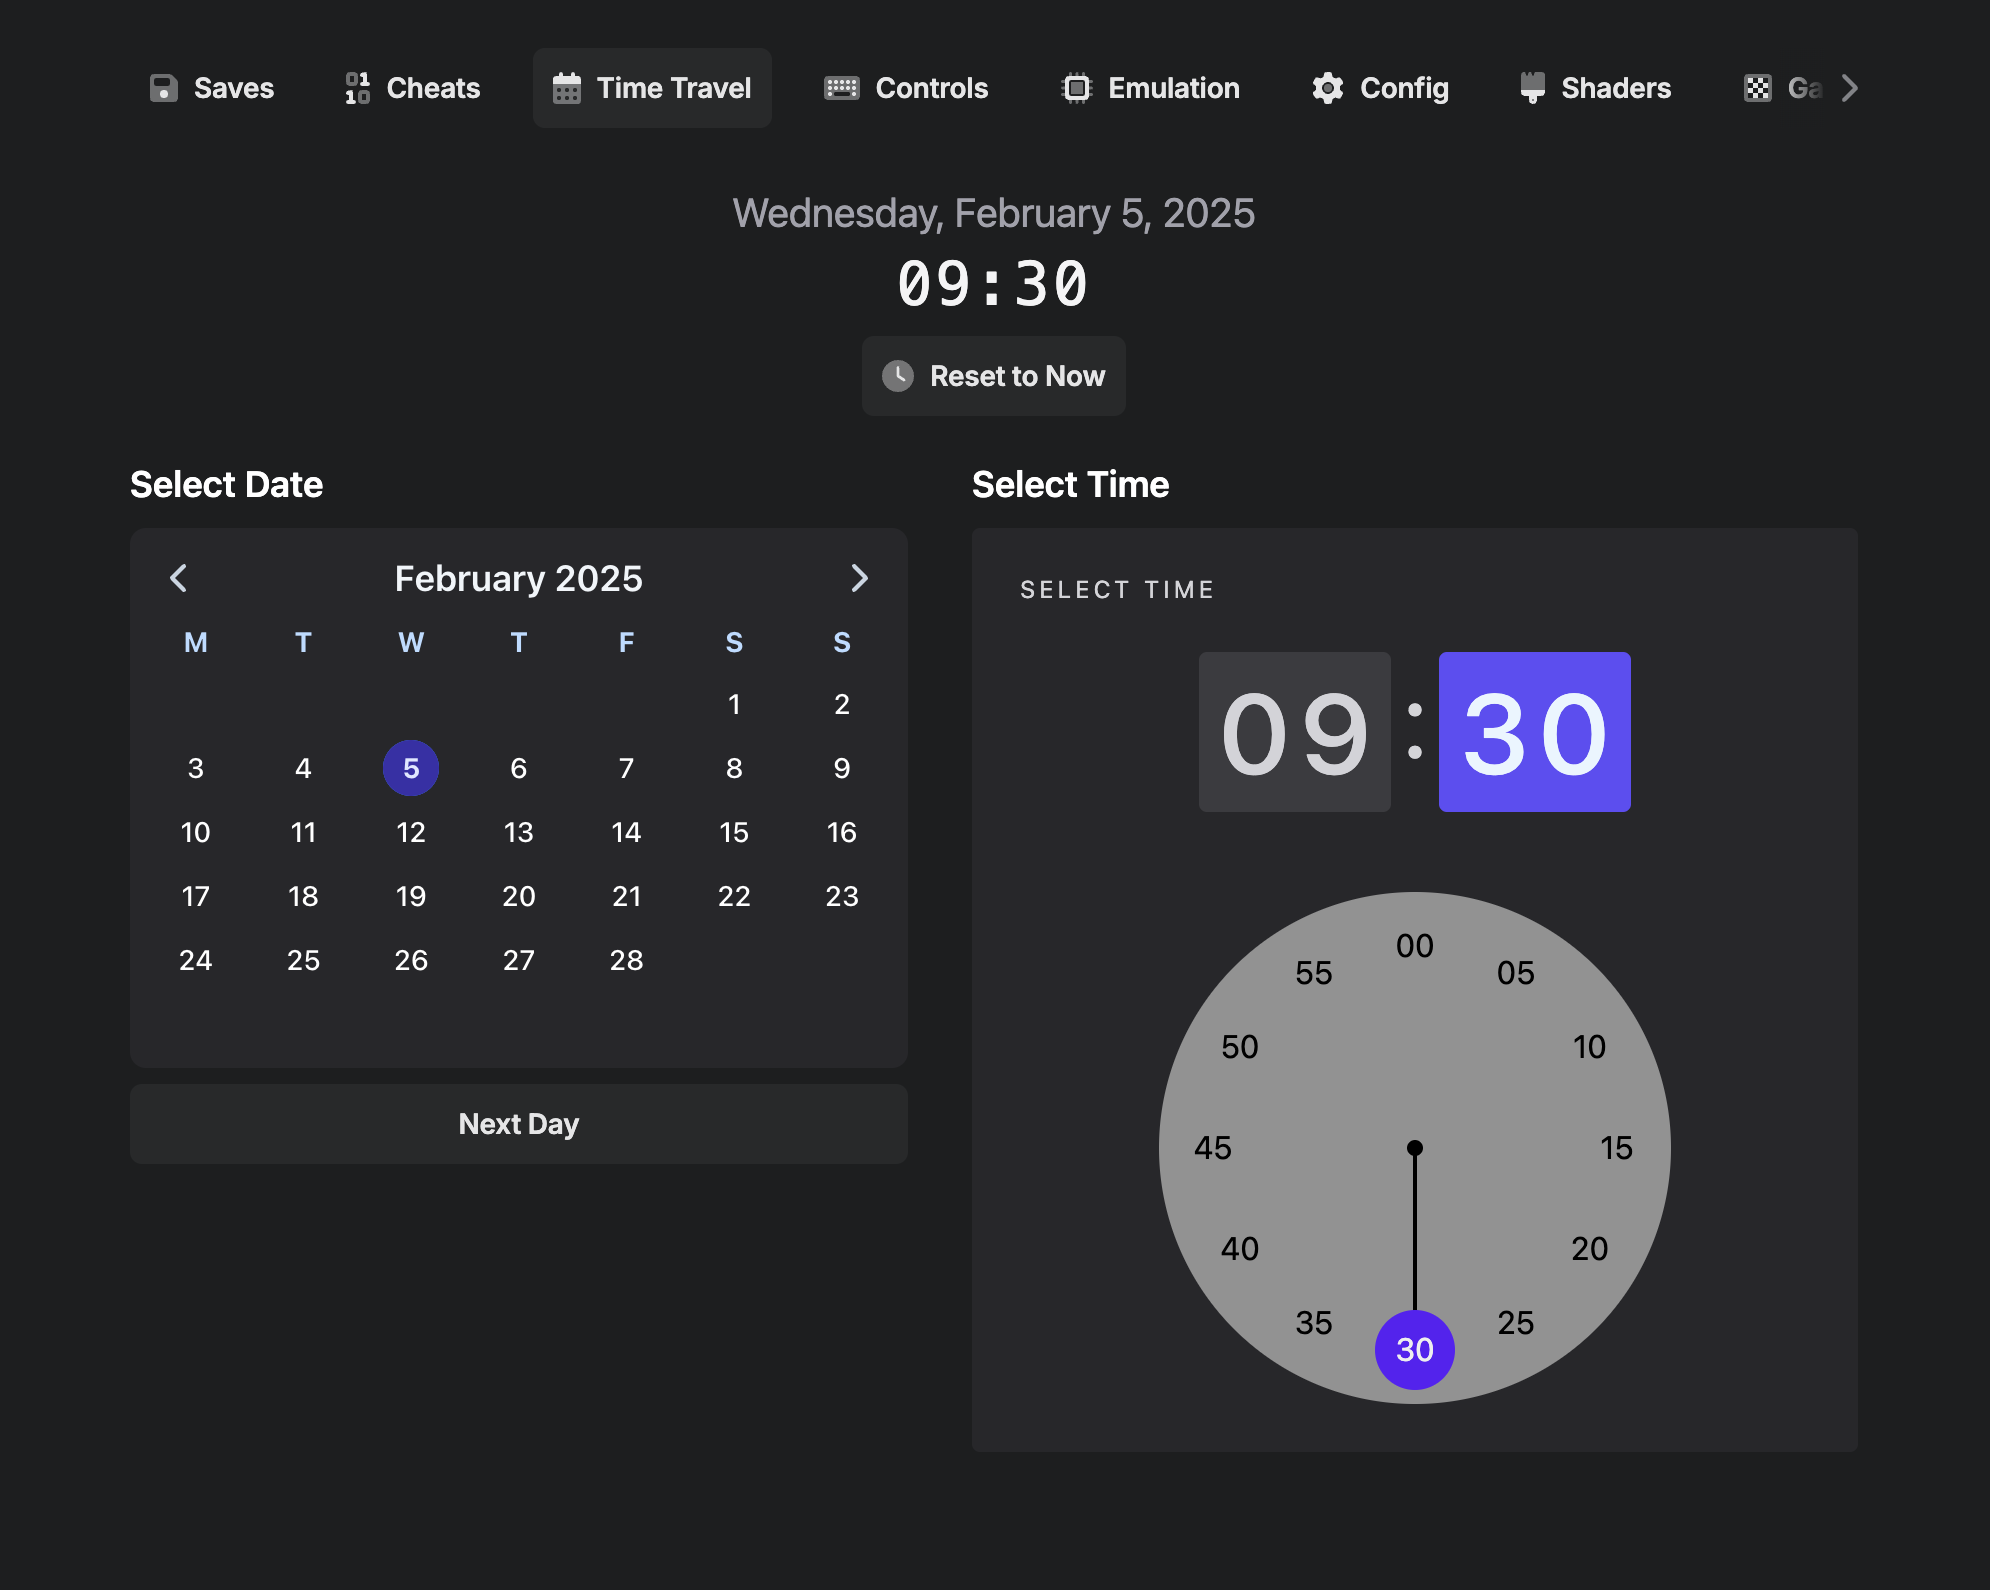Click the Config gear icon
Image resolution: width=1990 pixels, height=1590 pixels.
[1327, 88]
